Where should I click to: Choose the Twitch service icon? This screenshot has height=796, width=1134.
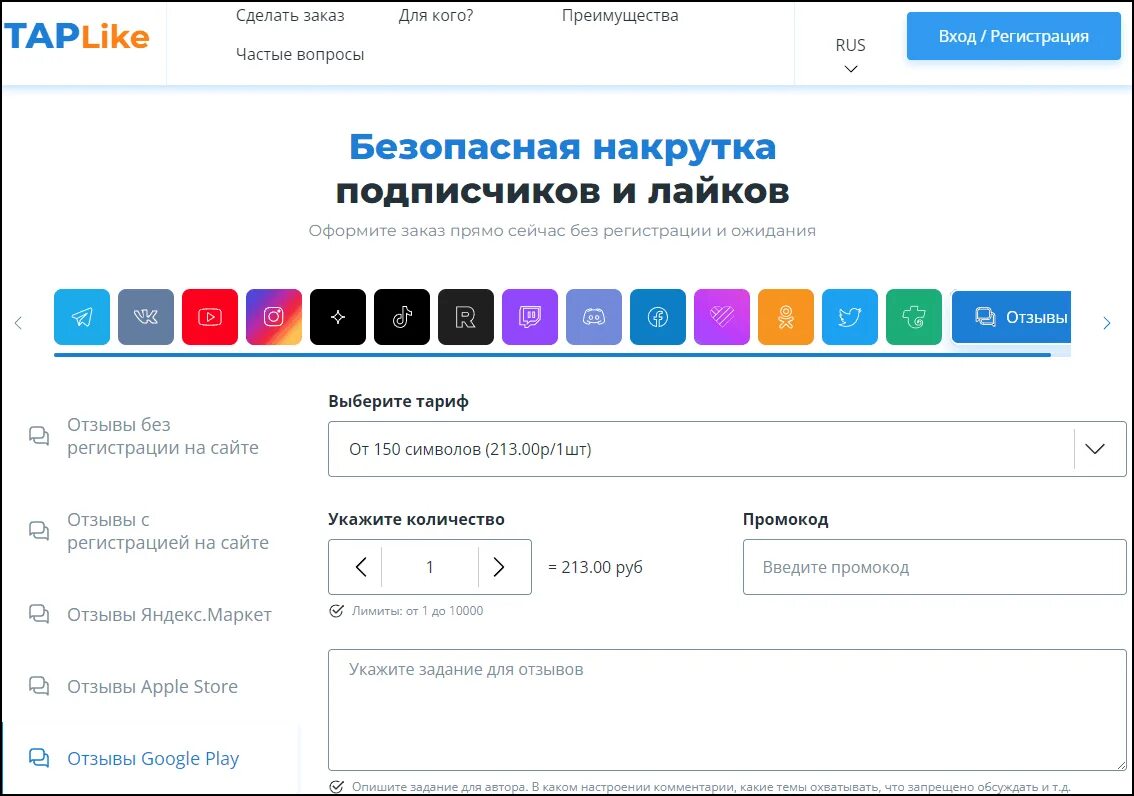pos(530,317)
